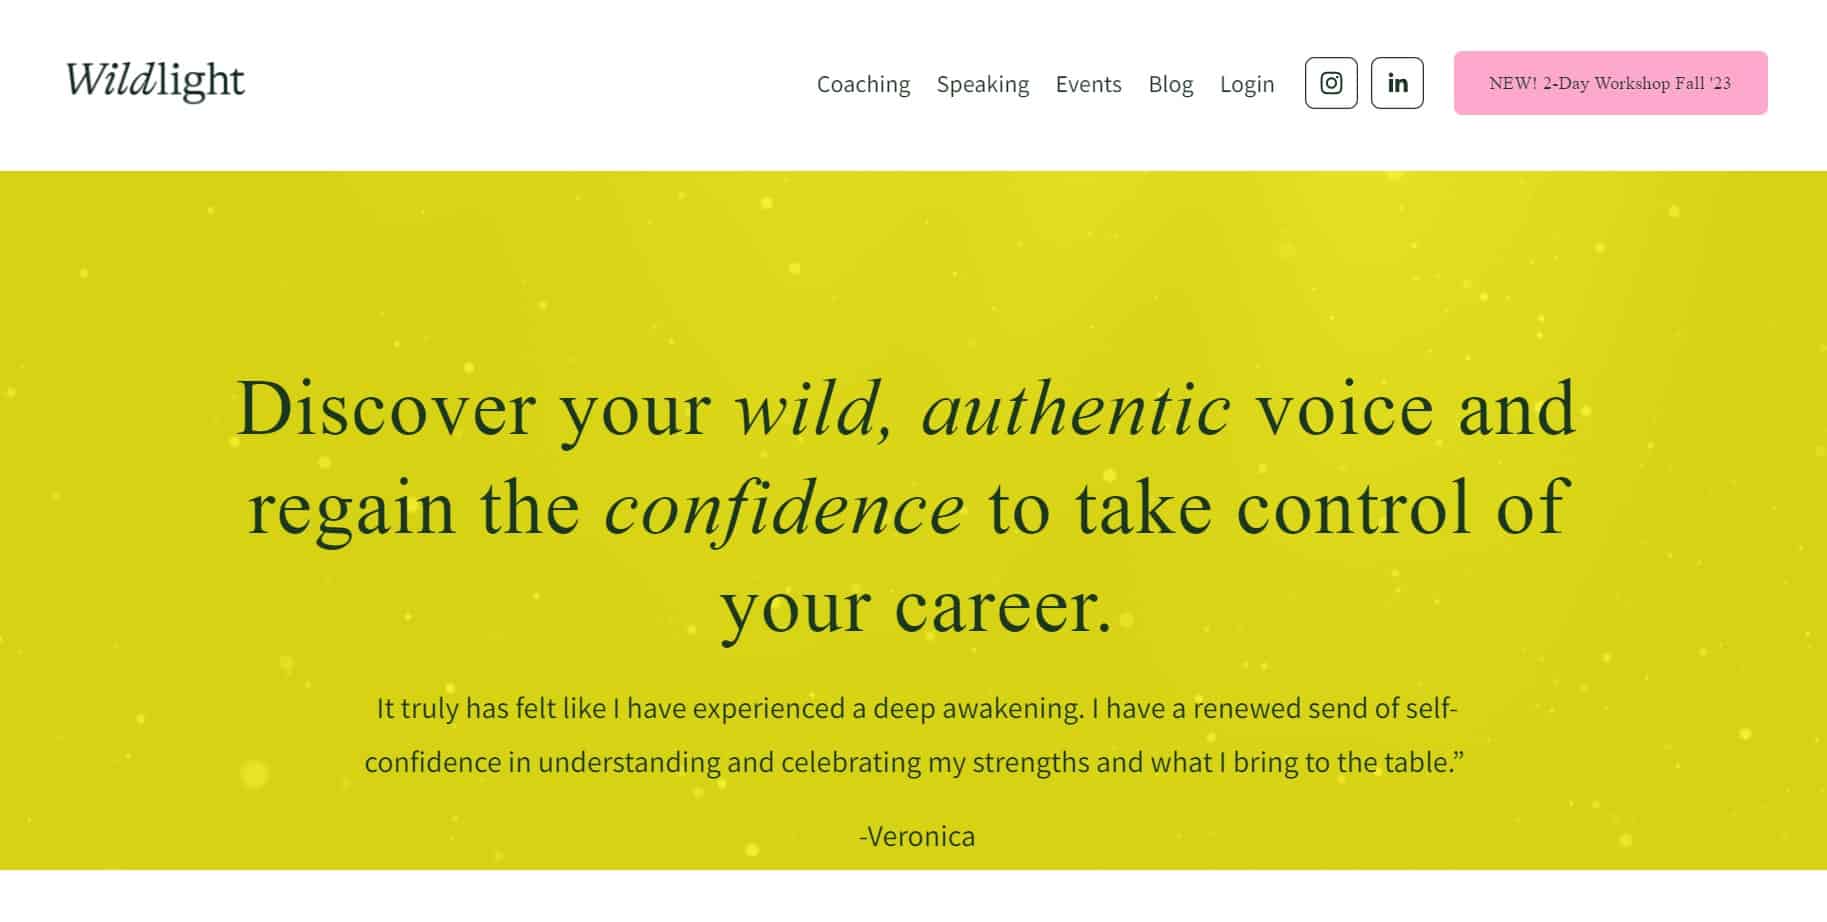The height and width of the screenshot is (922, 1827).
Task: Click the "-Veronica" attribution
Action: [917, 836]
